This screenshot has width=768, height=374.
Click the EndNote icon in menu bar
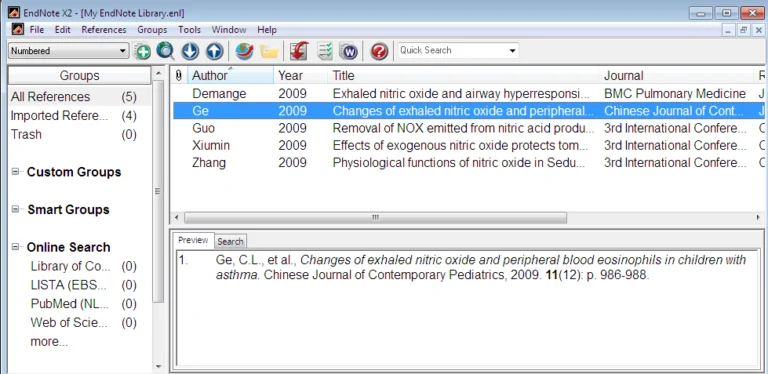[x=18, y=29]
